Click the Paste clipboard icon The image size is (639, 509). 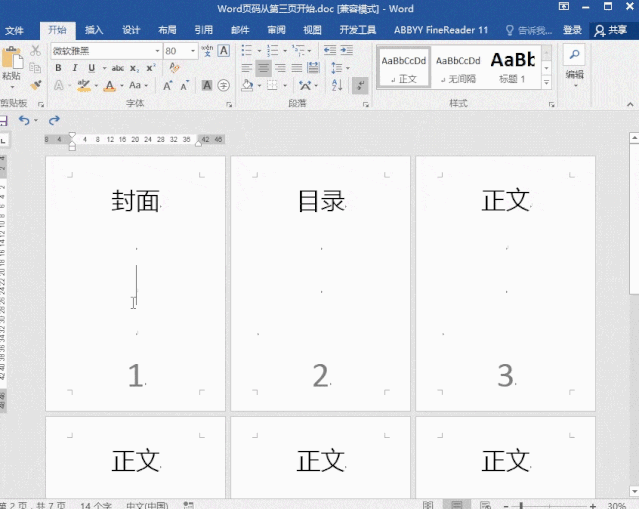12,57
